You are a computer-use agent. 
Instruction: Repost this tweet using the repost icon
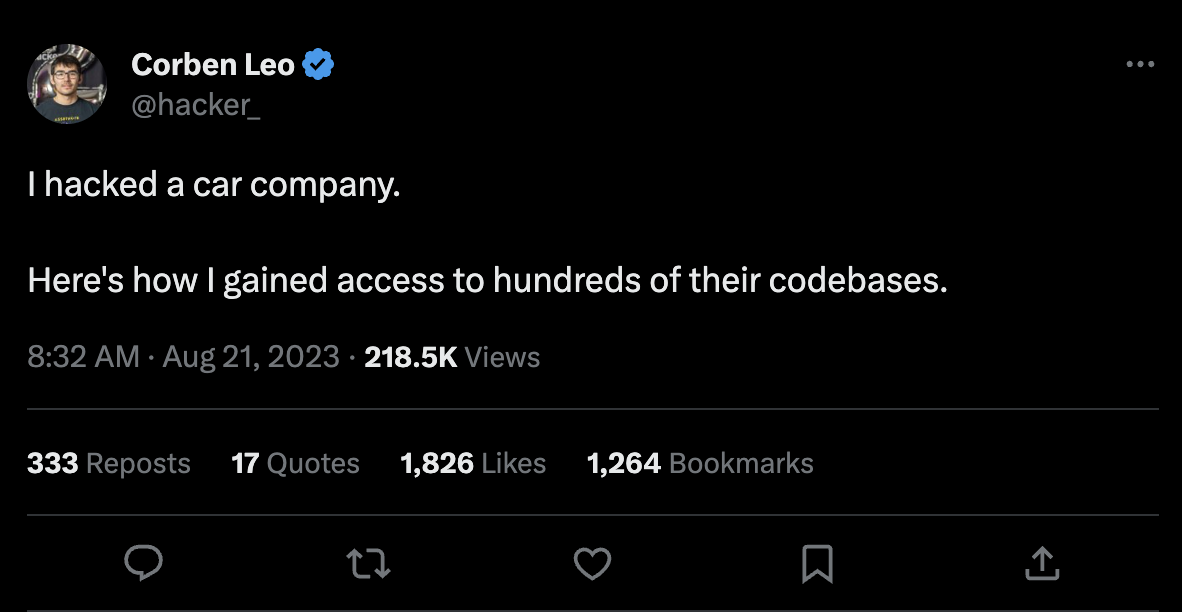[x=368, y=564]
